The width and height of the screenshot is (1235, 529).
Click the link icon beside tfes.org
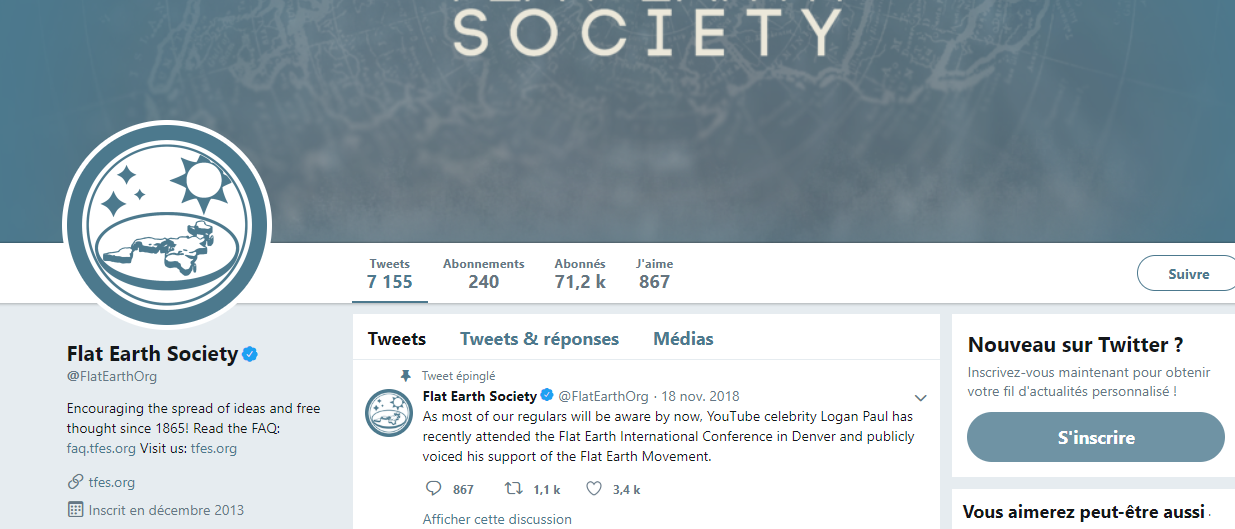pyautogui.click(x=75, y=483)
